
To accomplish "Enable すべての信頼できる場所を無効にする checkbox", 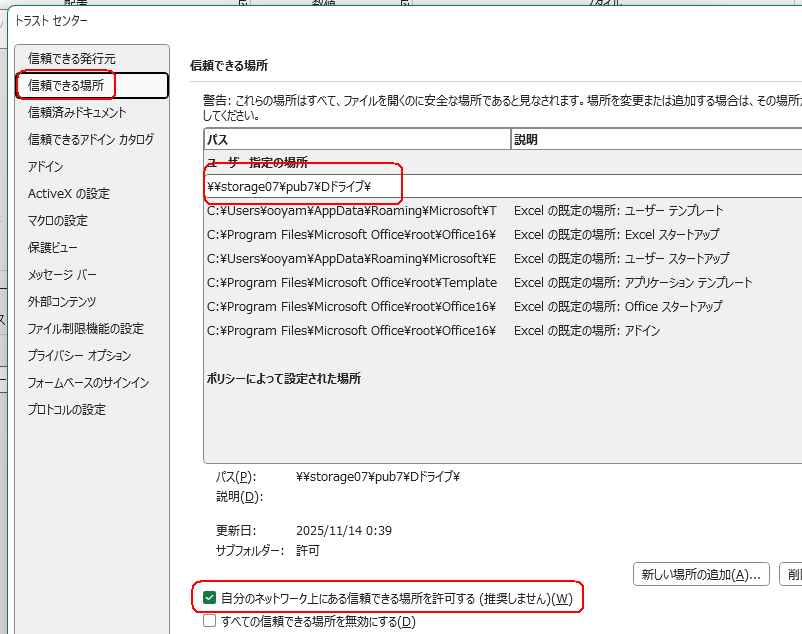I will coord(210,622).
